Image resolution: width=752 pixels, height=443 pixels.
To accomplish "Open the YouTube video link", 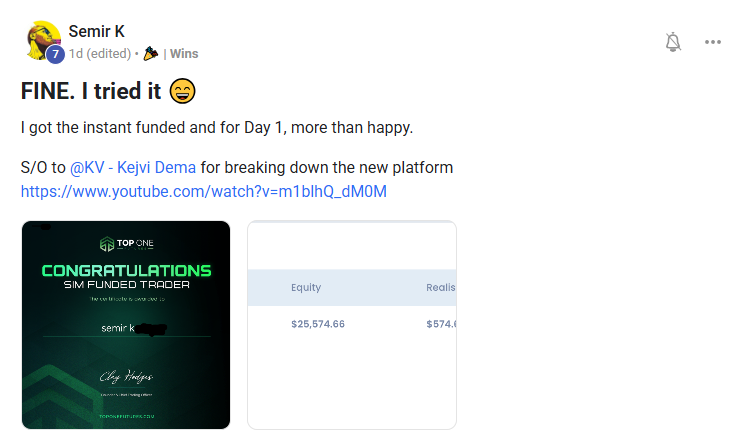I will click(203, 190).
